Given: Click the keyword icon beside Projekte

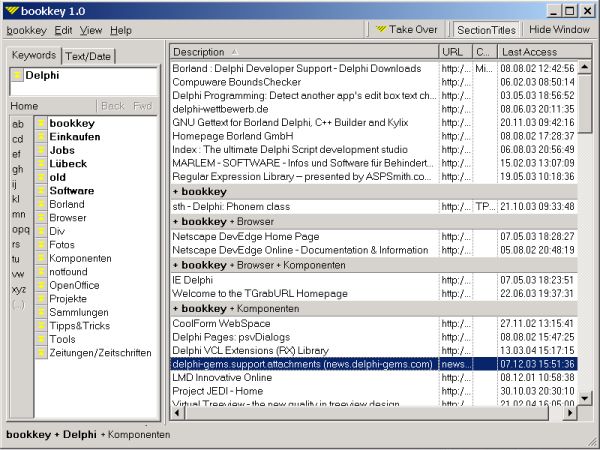Looking at the screenshot, I should 41,298.
